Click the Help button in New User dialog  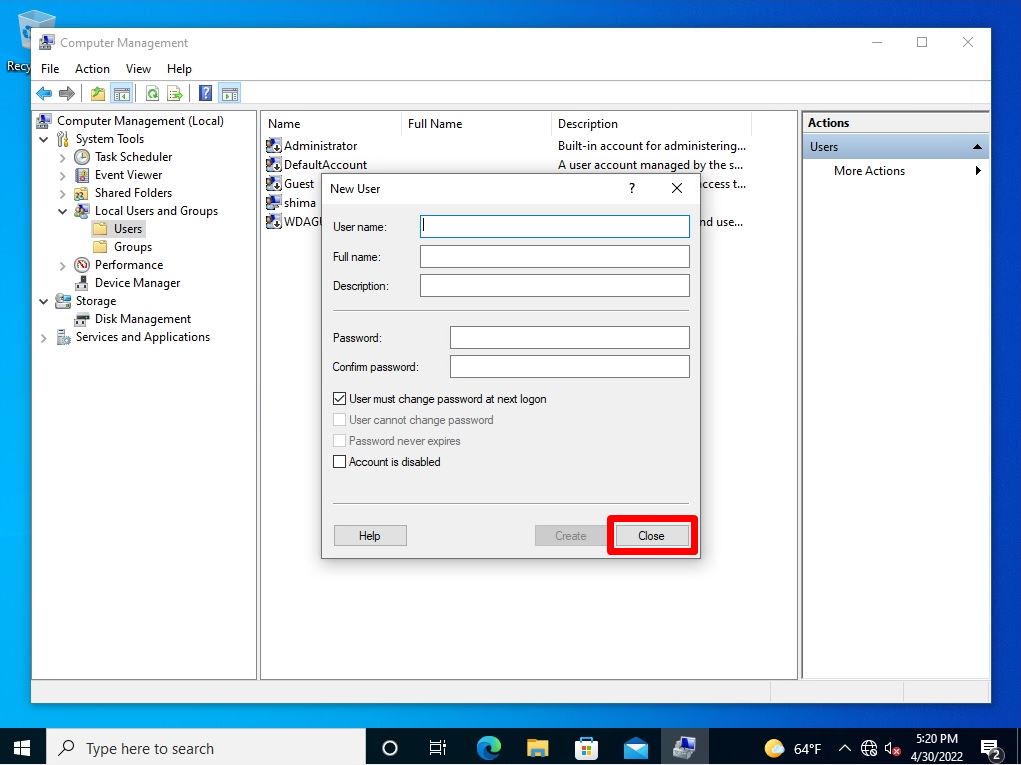(x=370, y=536)
